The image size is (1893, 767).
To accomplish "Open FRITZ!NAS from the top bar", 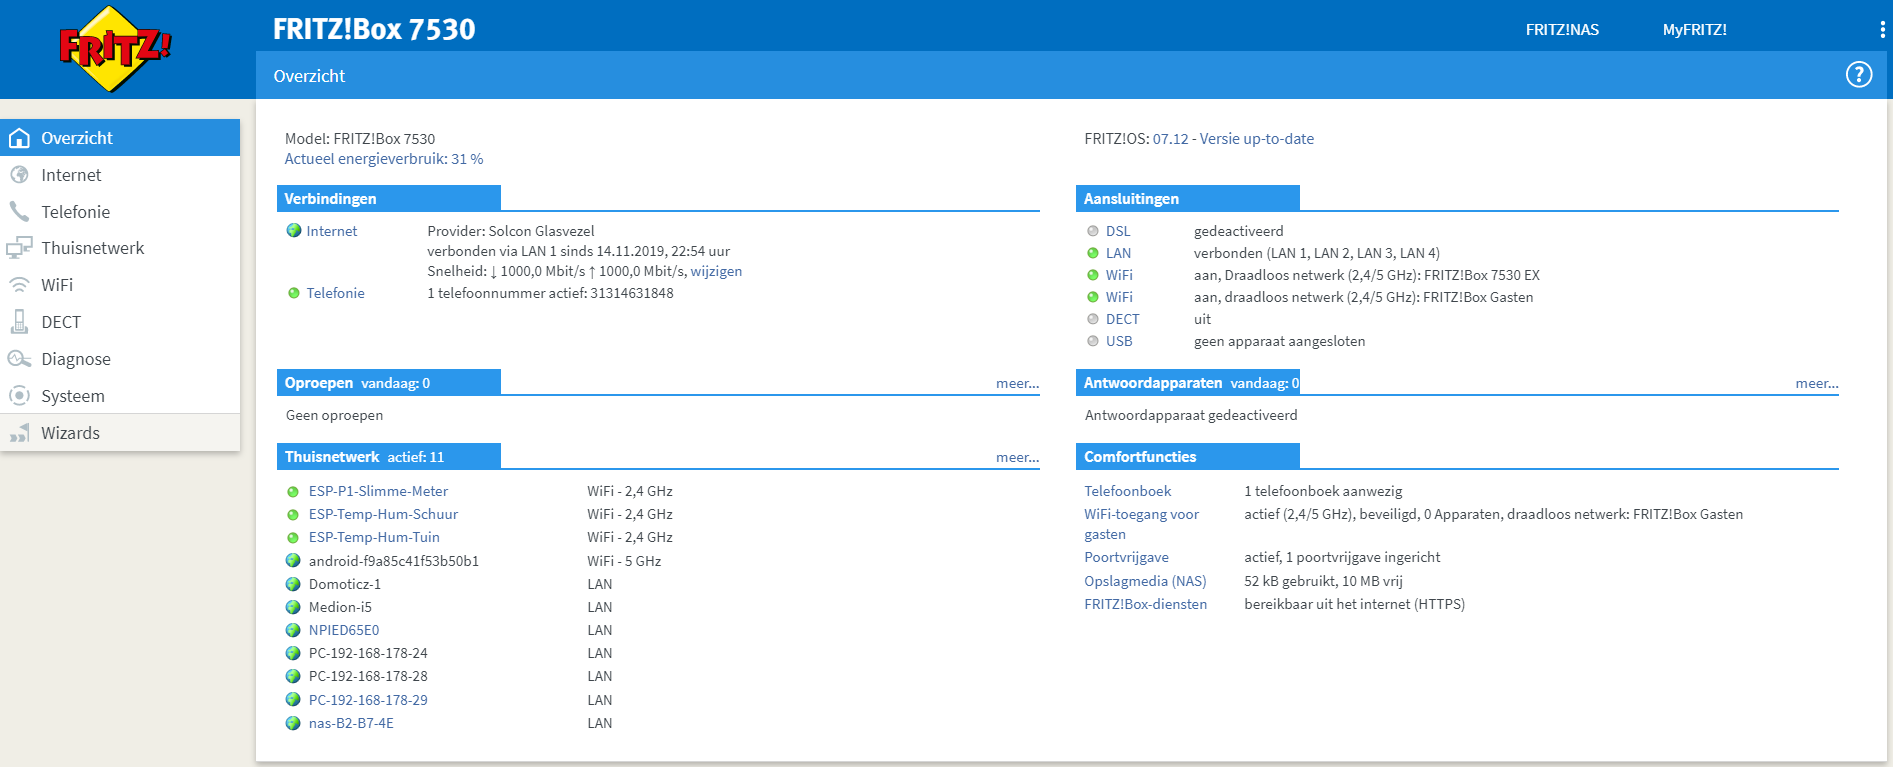I will 1562,30.
